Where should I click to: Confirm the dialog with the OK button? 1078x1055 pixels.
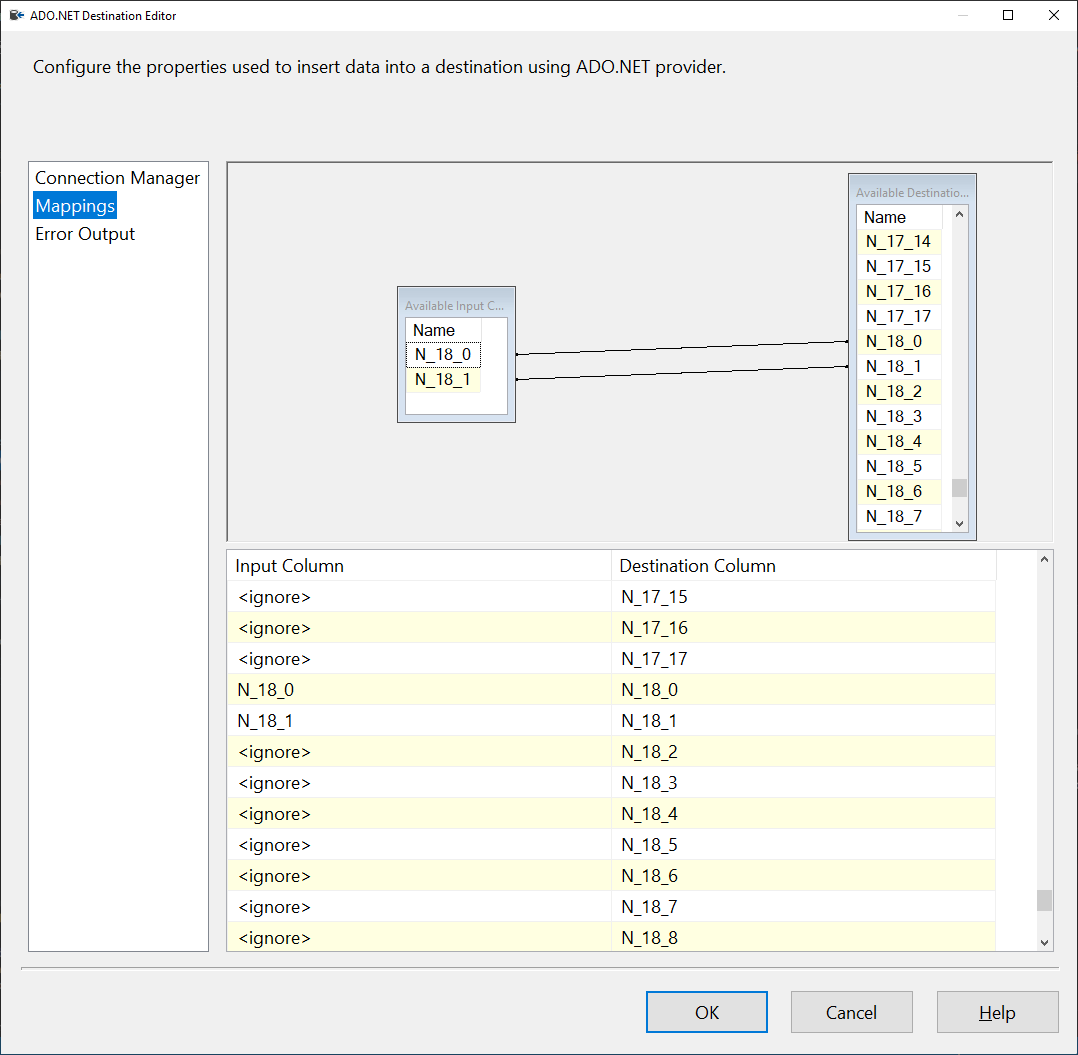coord(707,1012)
